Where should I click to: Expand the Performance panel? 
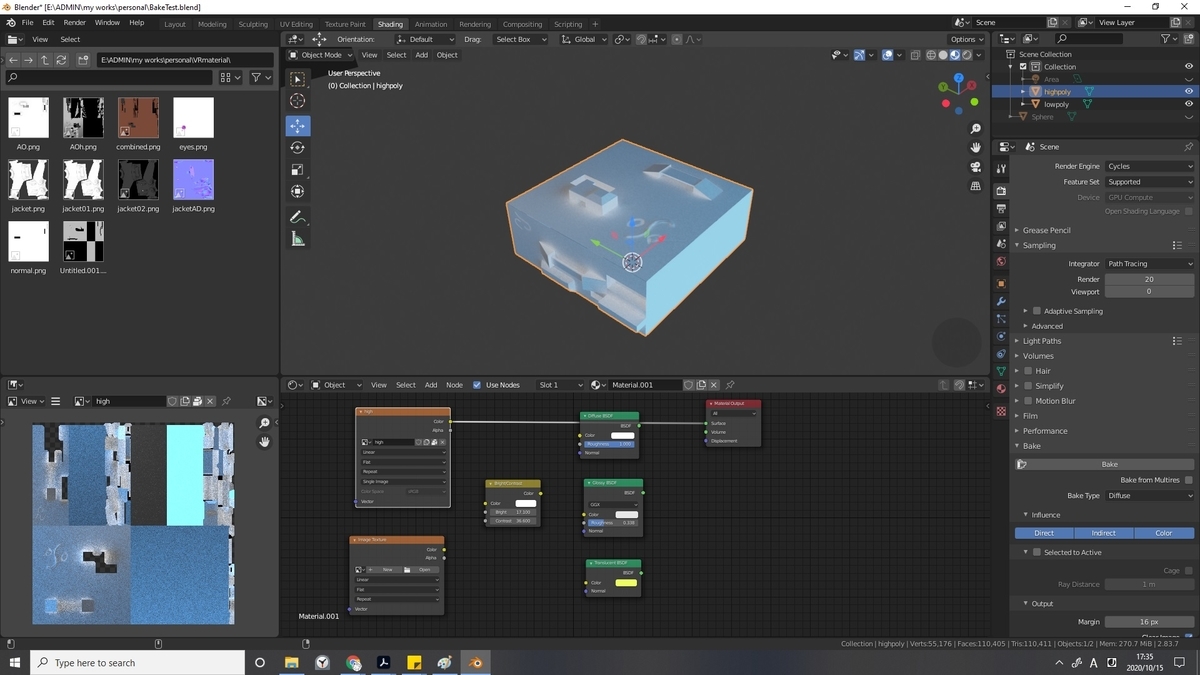pos(1044,431)
